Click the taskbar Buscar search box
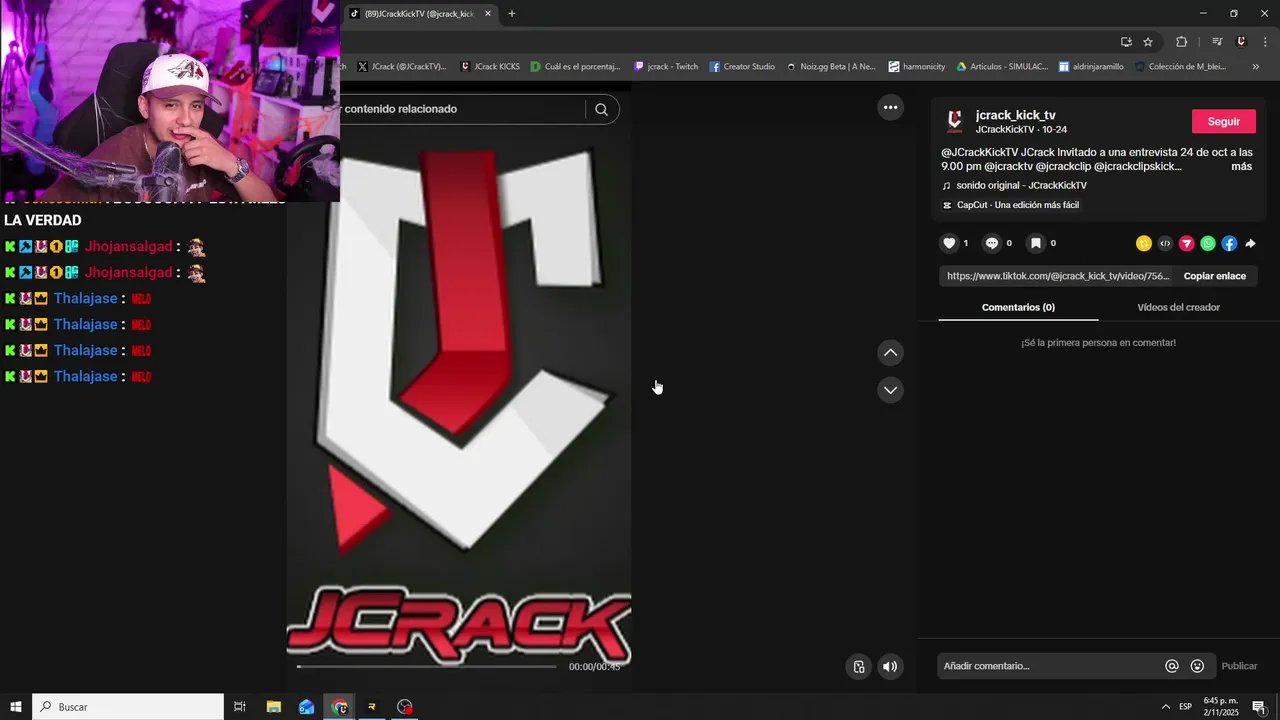This screenshot has height=720, width=1280. (x=128, y=707)
